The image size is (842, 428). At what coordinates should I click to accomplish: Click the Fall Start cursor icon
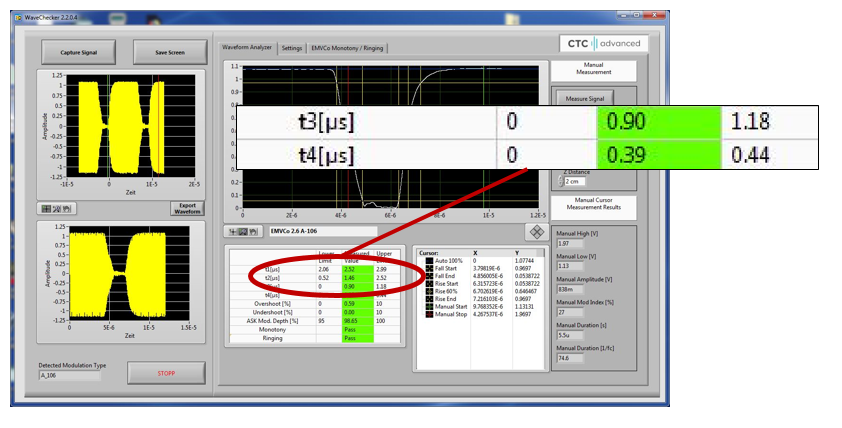[x=429, y=269]
